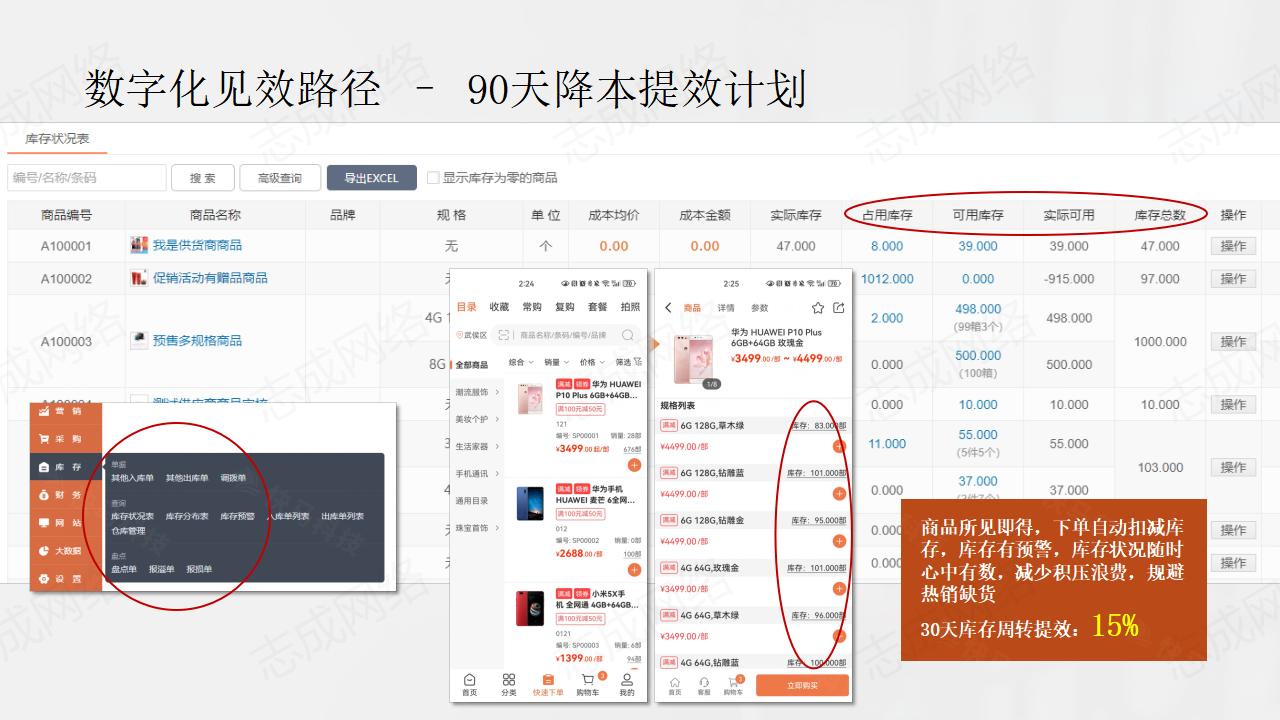Image resolution: width=1280 pixels, height=720 pixels.
Task: Tap the 首页 home icon in product list phone
Action: pos(469,679)
